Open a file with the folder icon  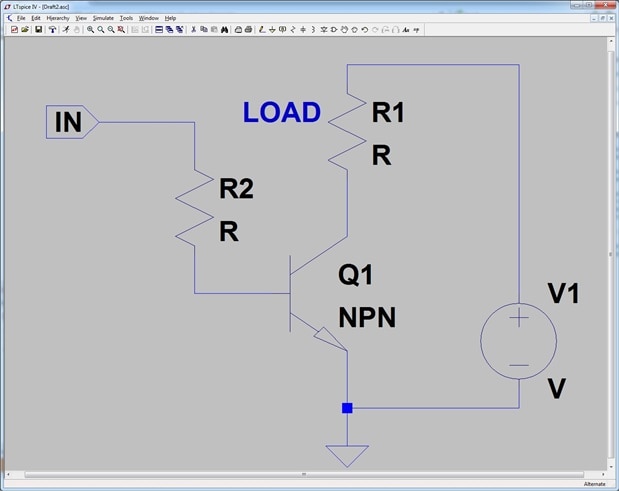click(x=25, y=30)
